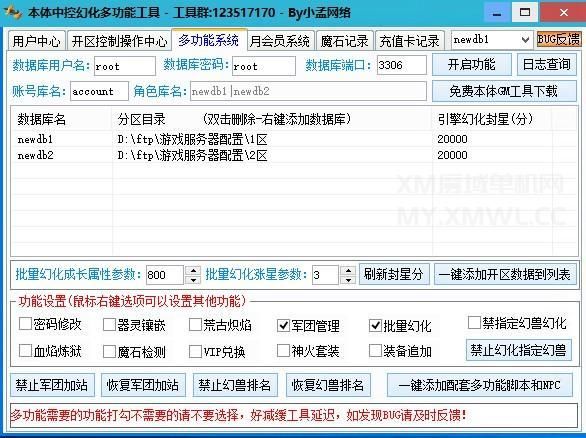This screenshot has height=438, width=586.
Task: Decrease 批量幻化涨星参数 with down arrow
Action: point(348,280)
